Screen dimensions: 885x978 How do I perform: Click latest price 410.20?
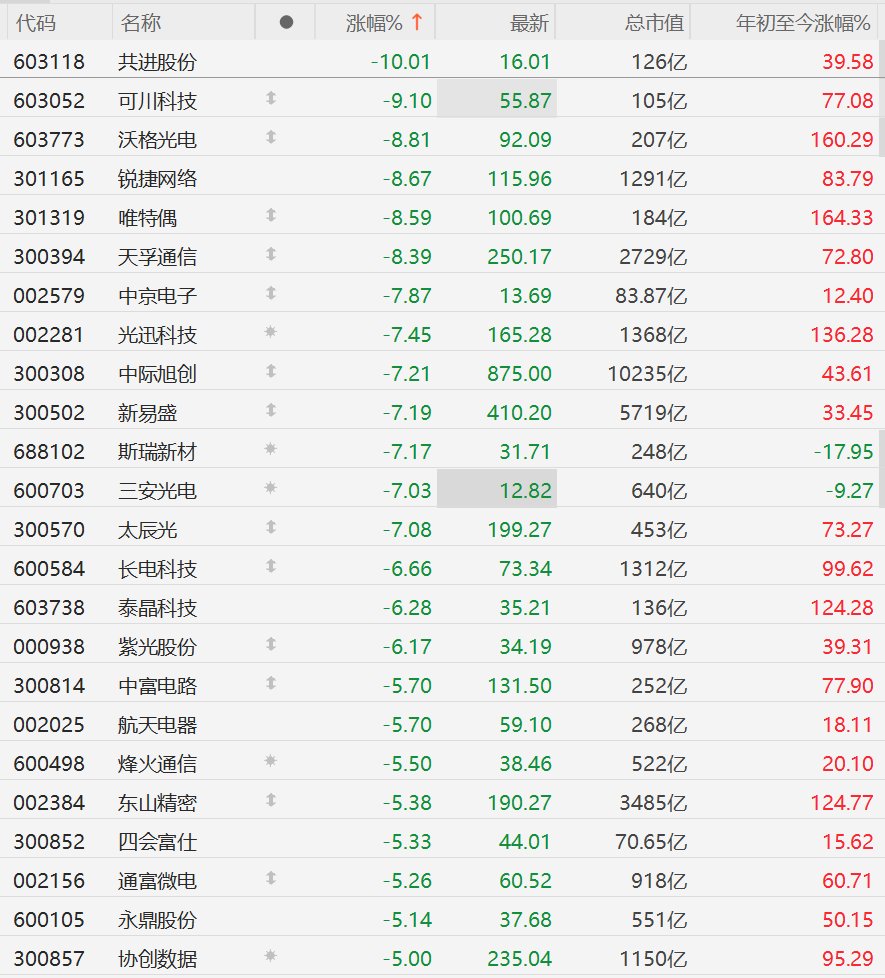519,413
